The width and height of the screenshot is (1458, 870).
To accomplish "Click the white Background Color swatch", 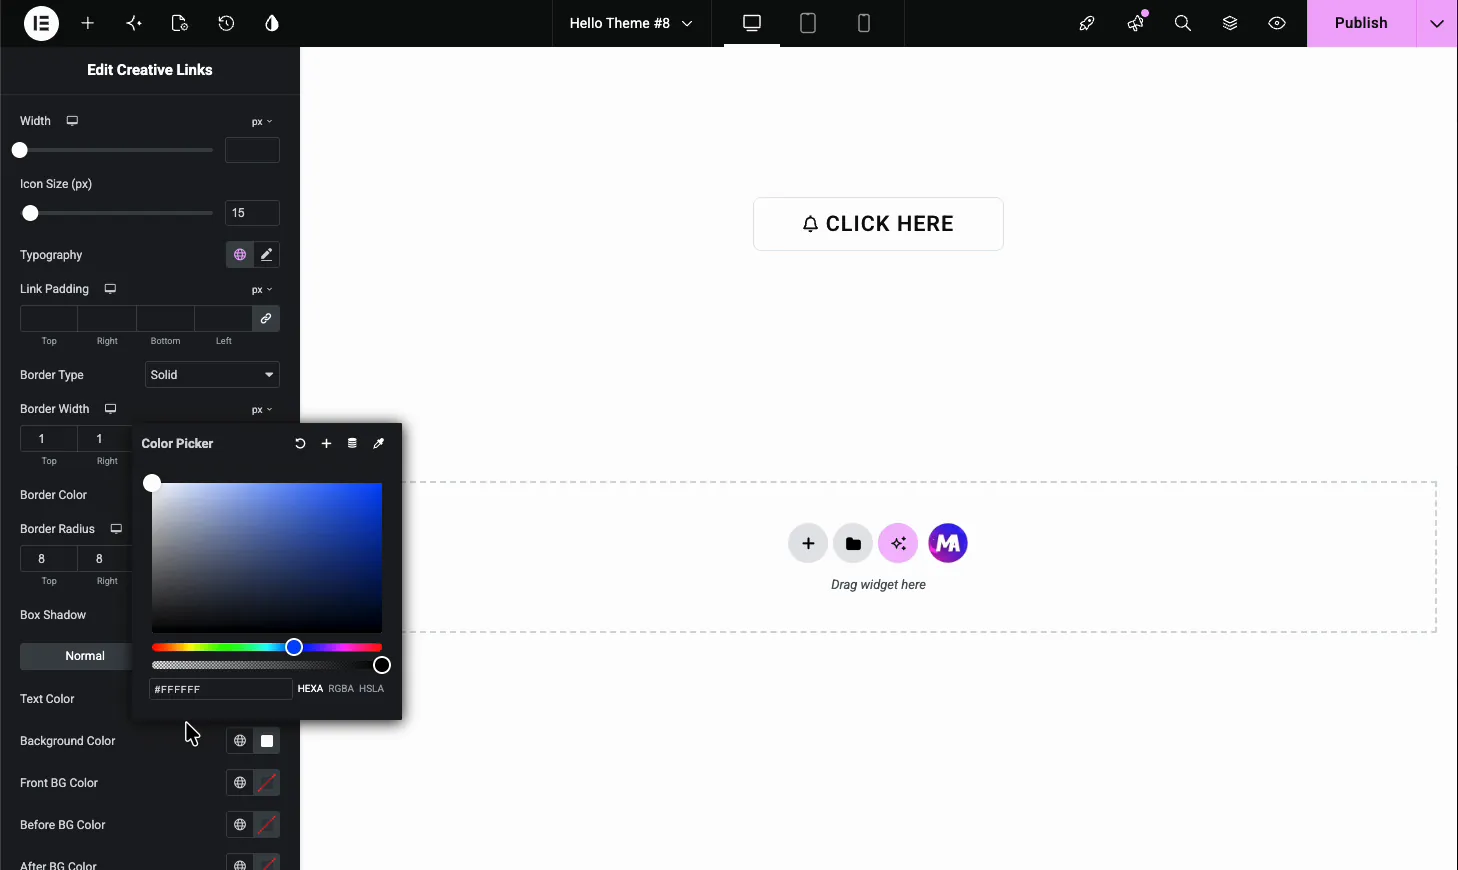I will point(266,741).
